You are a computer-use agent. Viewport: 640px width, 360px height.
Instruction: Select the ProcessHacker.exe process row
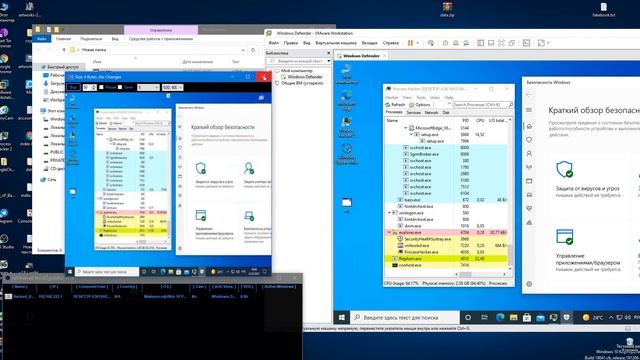point(446,252)
